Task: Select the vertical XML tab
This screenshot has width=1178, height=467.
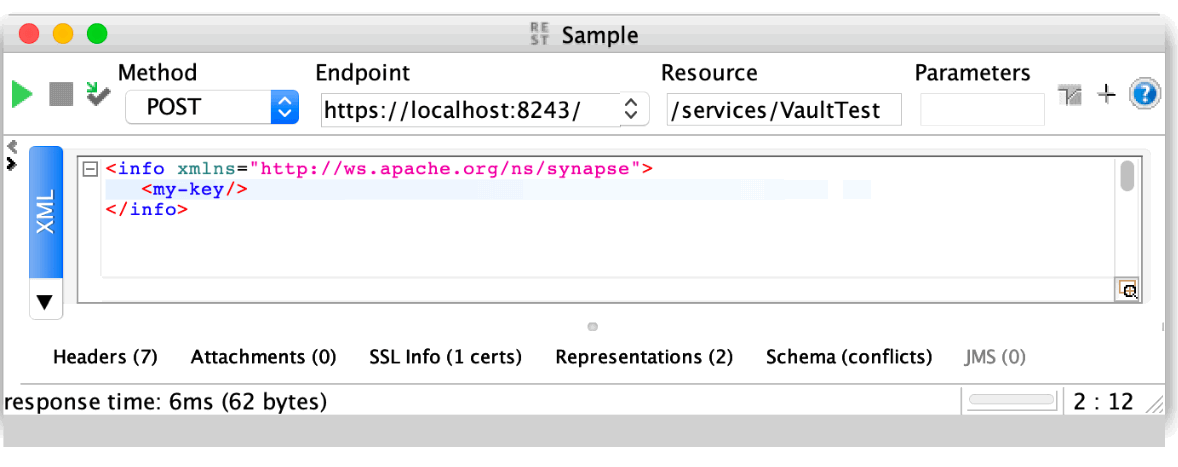Action: pos(45,212)
